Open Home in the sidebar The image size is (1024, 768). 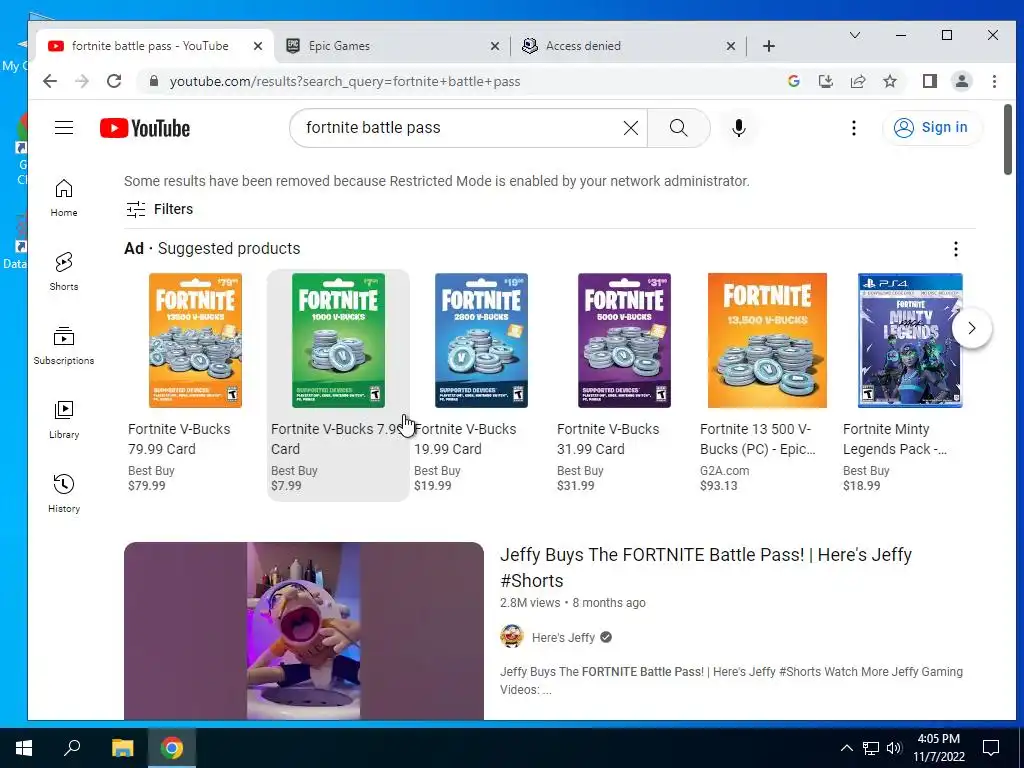pos(64,198)
